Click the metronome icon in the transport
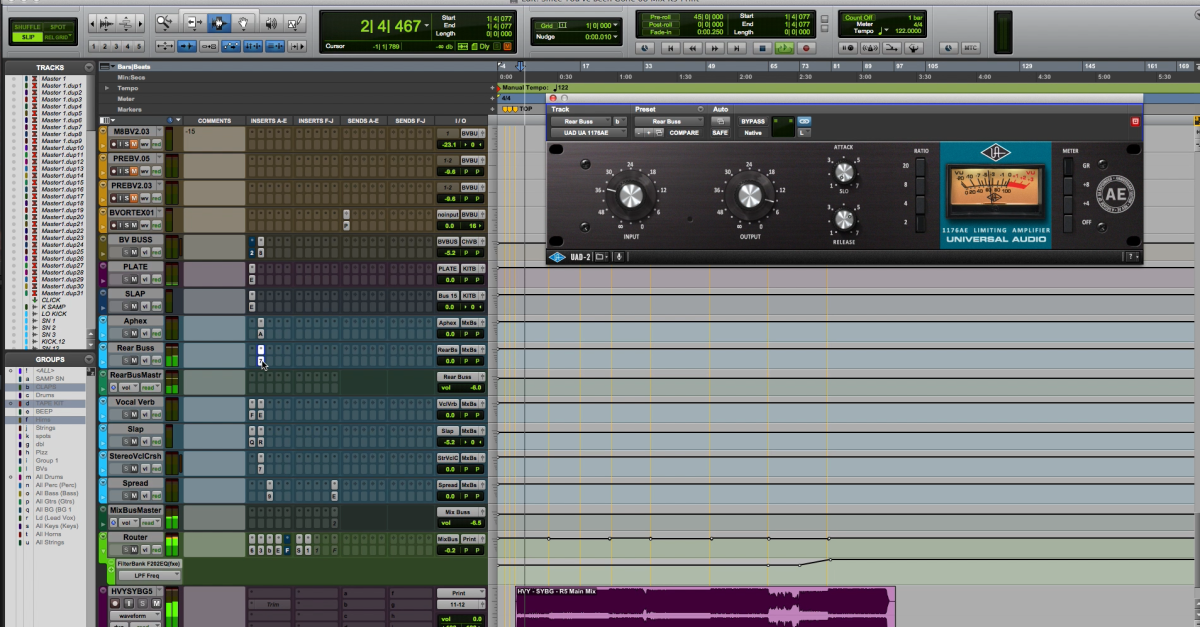Screen dimensions: 1200x627 (x=870, y=48)
